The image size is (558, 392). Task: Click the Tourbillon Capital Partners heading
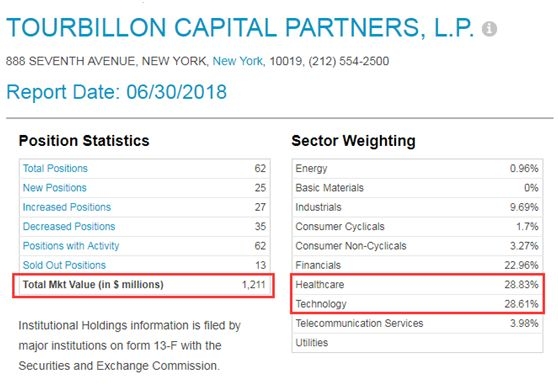(x=240, y=27)
